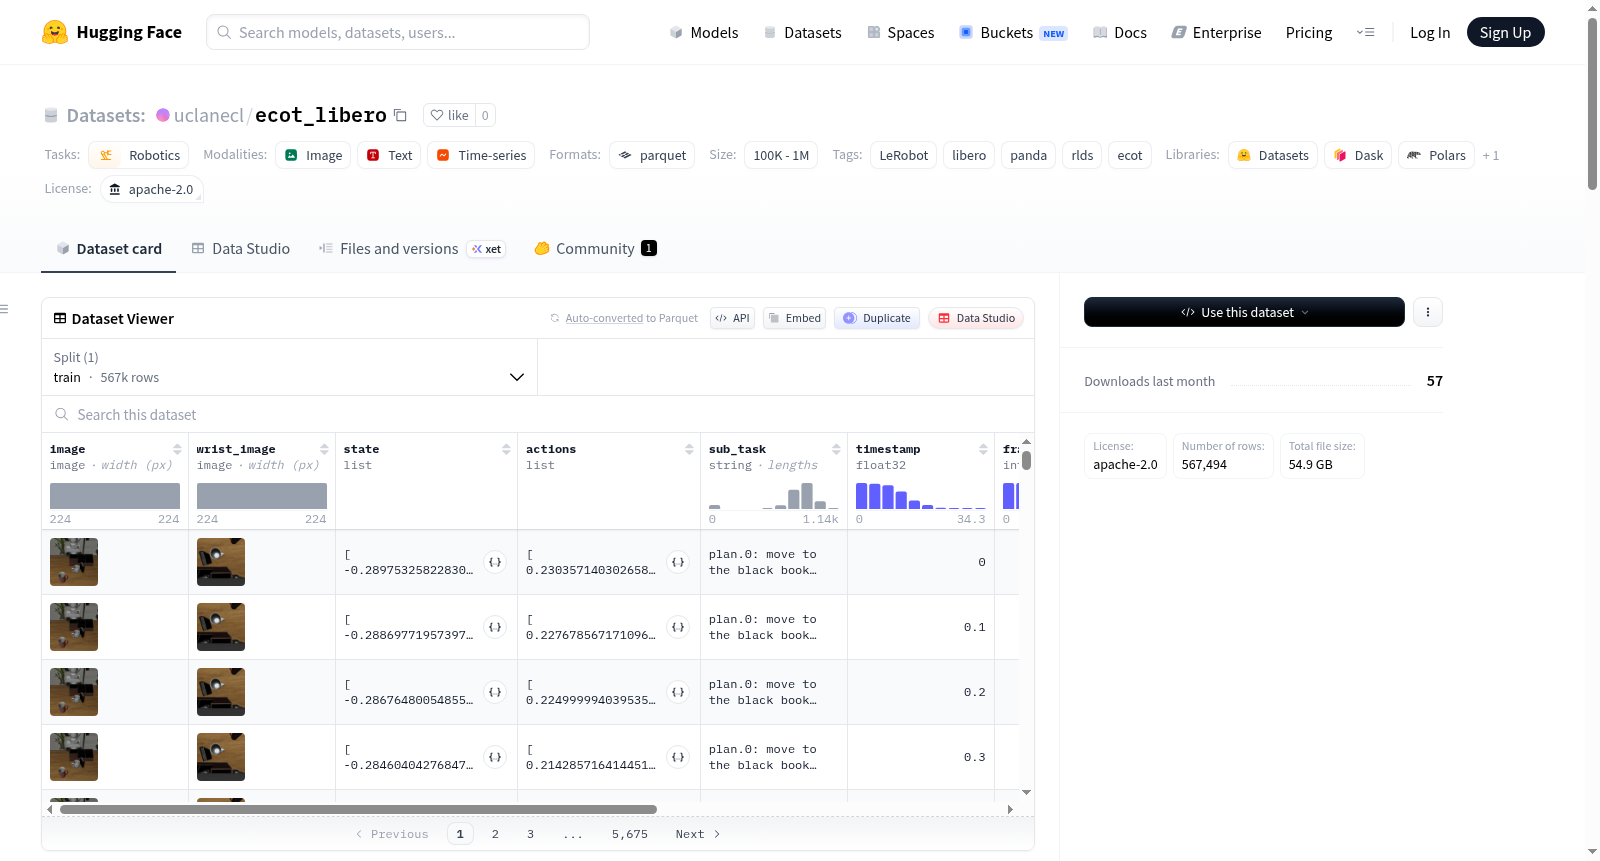Open first row image thumbnail

pyautogui.click(x=74, y=562)
